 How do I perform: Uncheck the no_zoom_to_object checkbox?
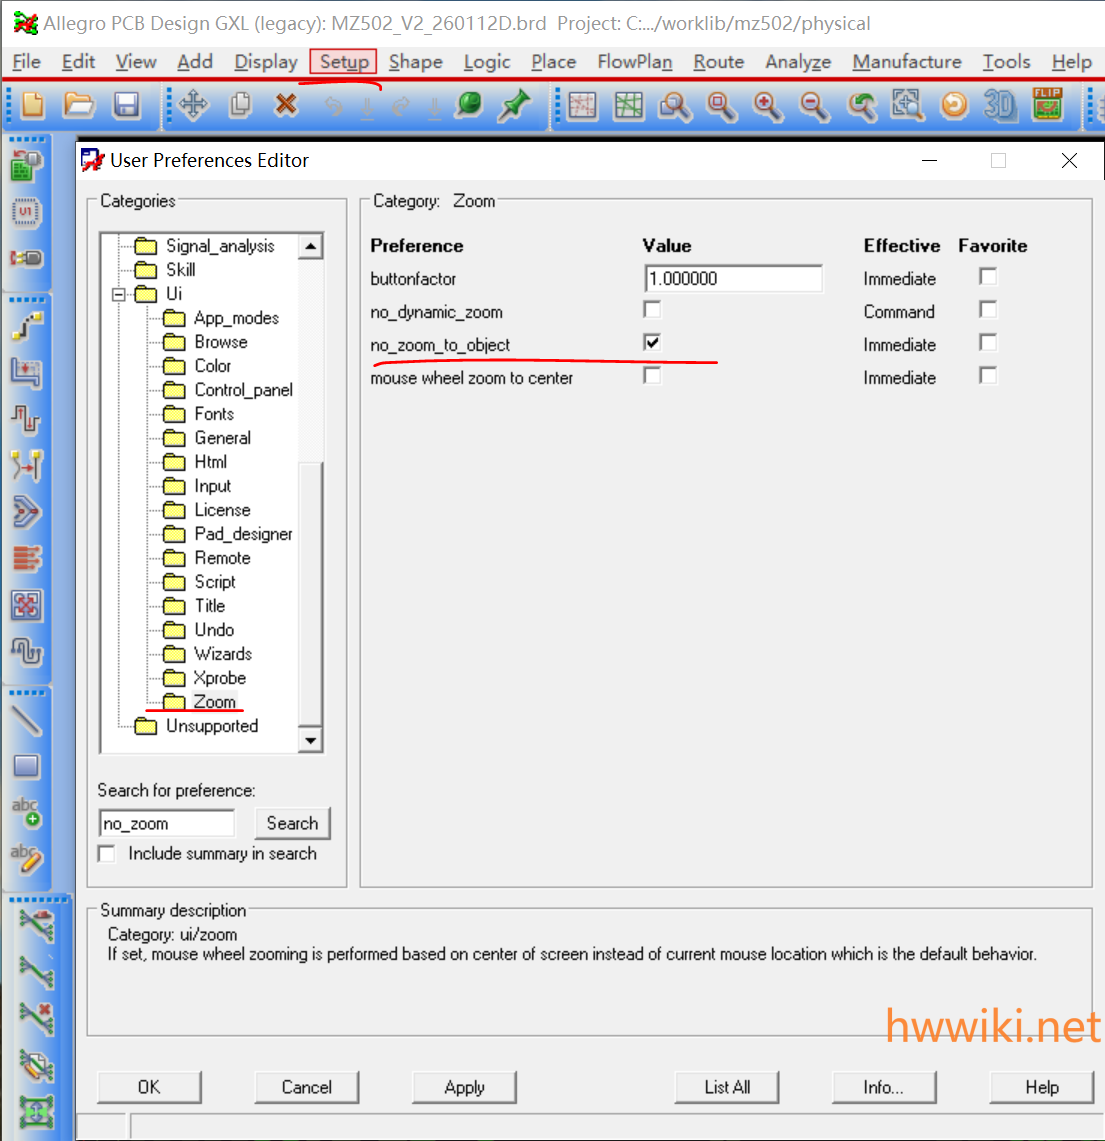click(x=652, y=343)
